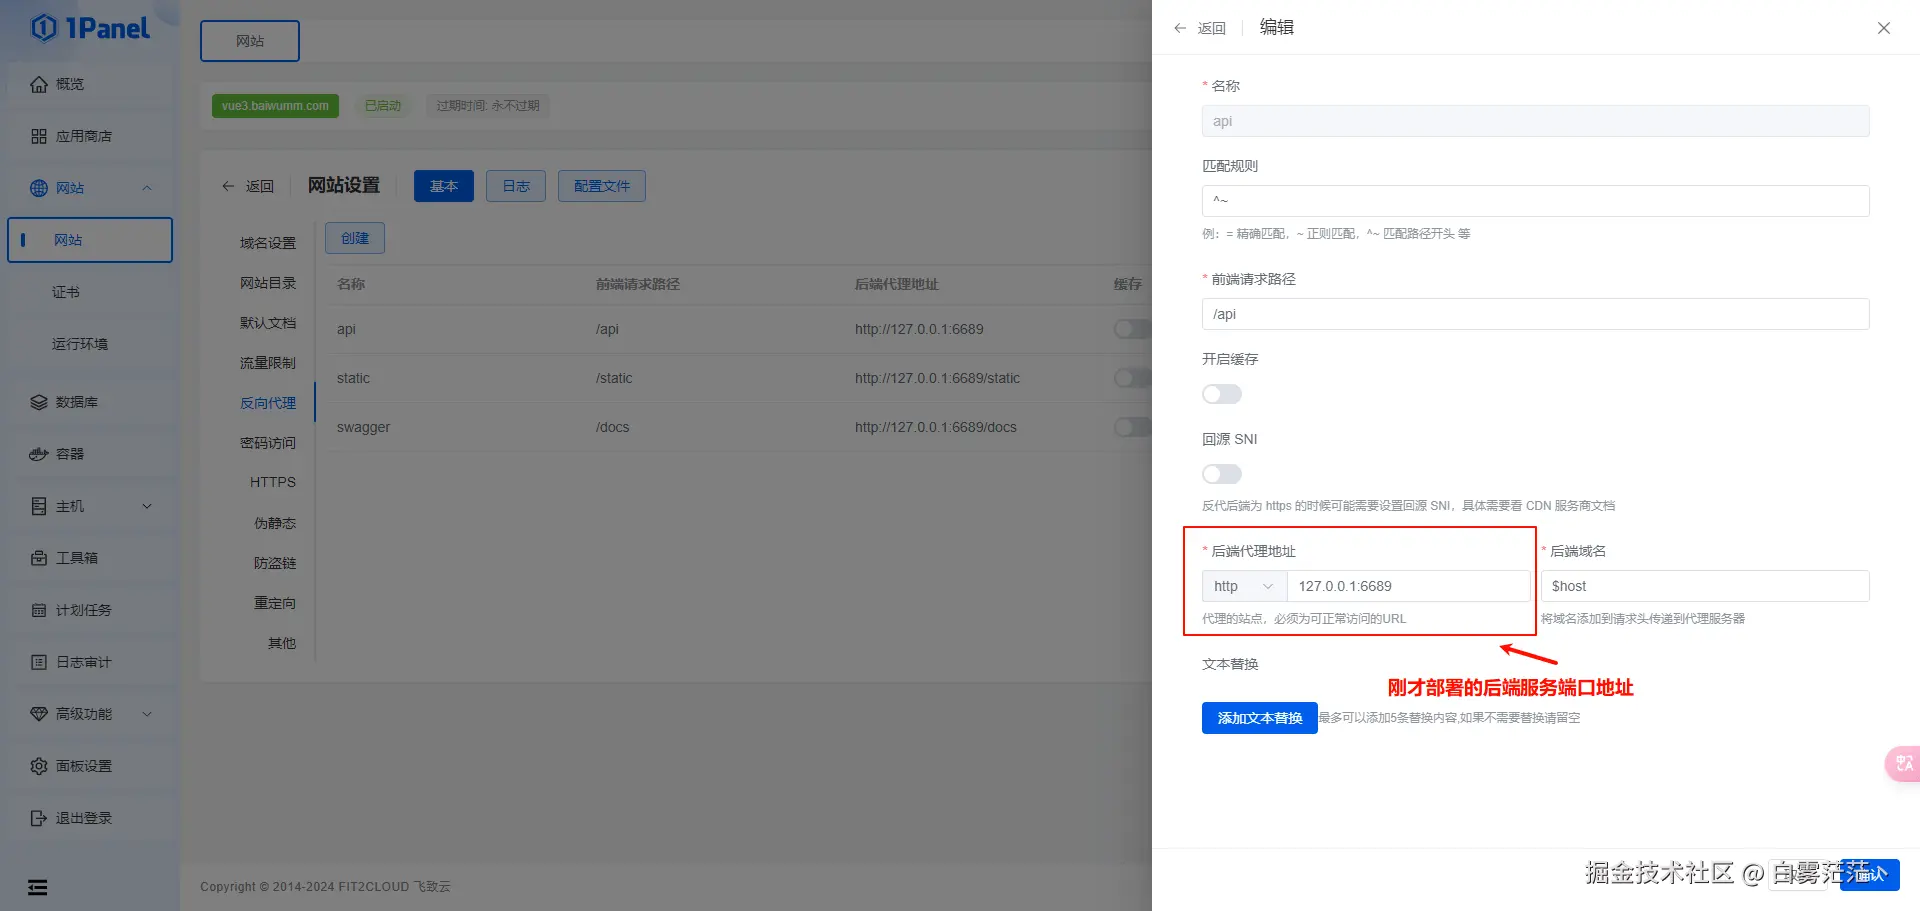
Task: Select 伪静态 in settings menu
Action: pyautogui.click(x=275, y=523)
